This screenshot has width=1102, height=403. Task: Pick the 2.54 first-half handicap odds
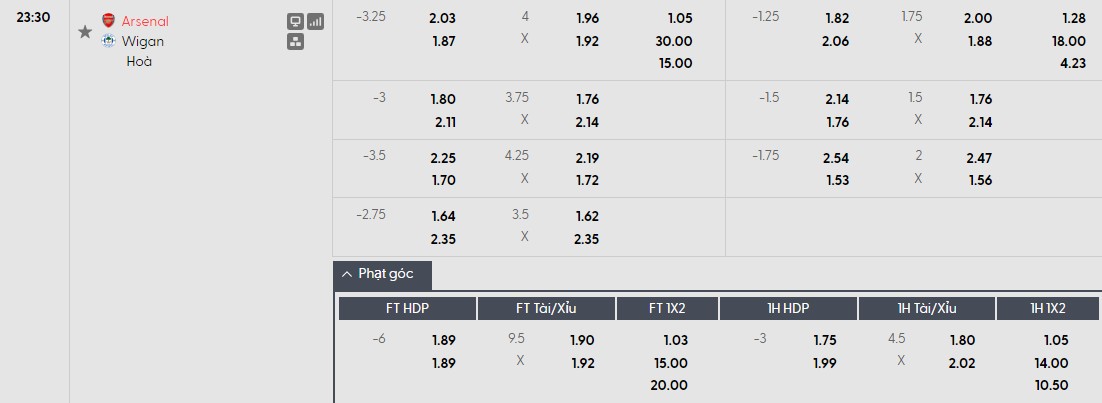[x=837, y=158]
